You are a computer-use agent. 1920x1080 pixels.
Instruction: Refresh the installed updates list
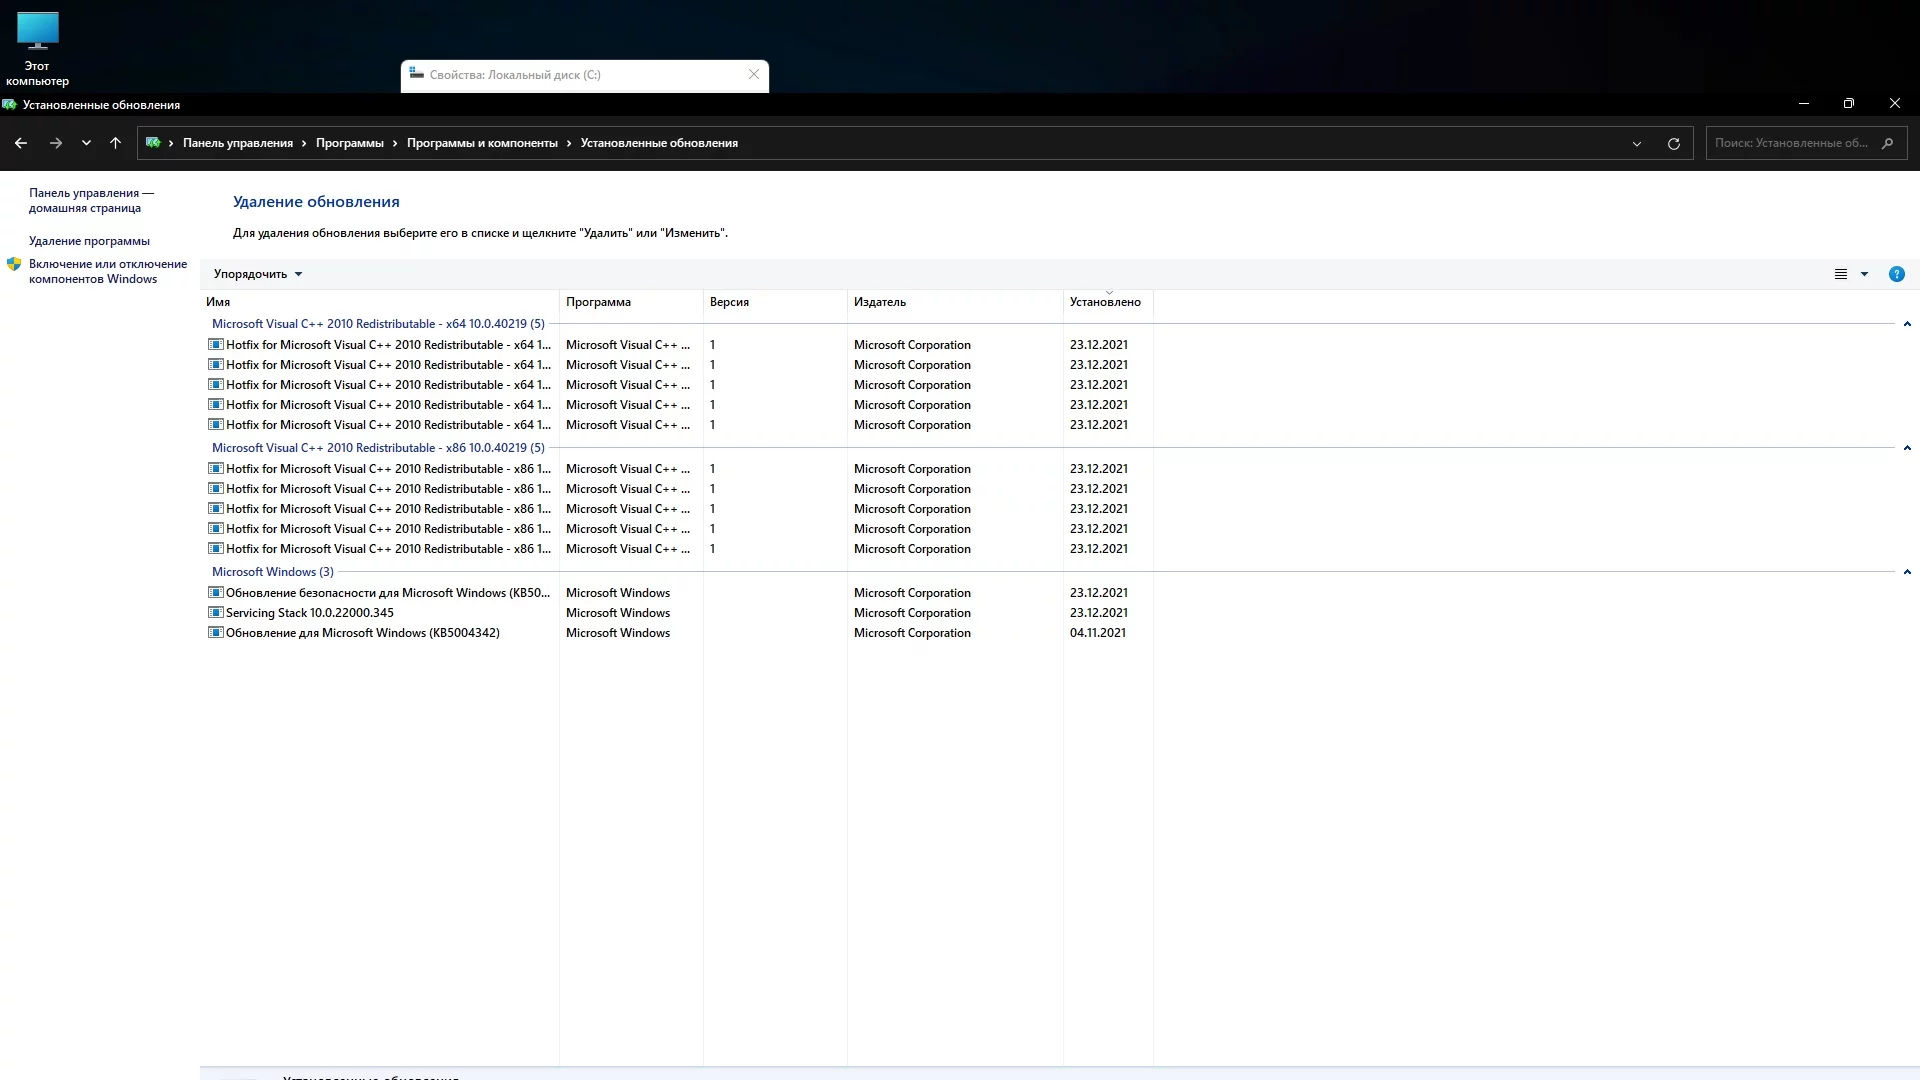tap(1673, 143)
